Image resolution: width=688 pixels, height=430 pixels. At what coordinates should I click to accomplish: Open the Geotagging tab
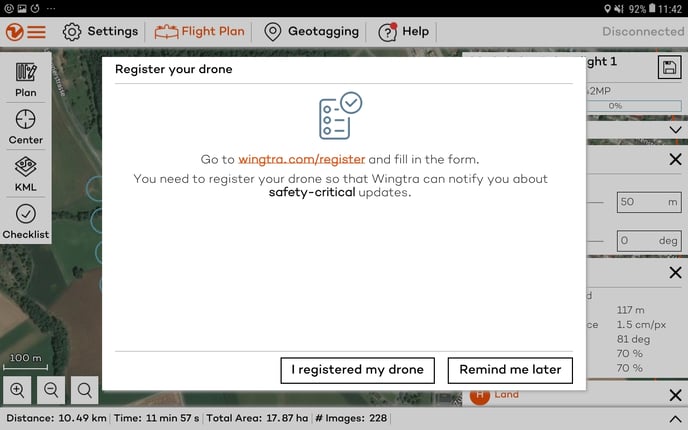(311, 32)
